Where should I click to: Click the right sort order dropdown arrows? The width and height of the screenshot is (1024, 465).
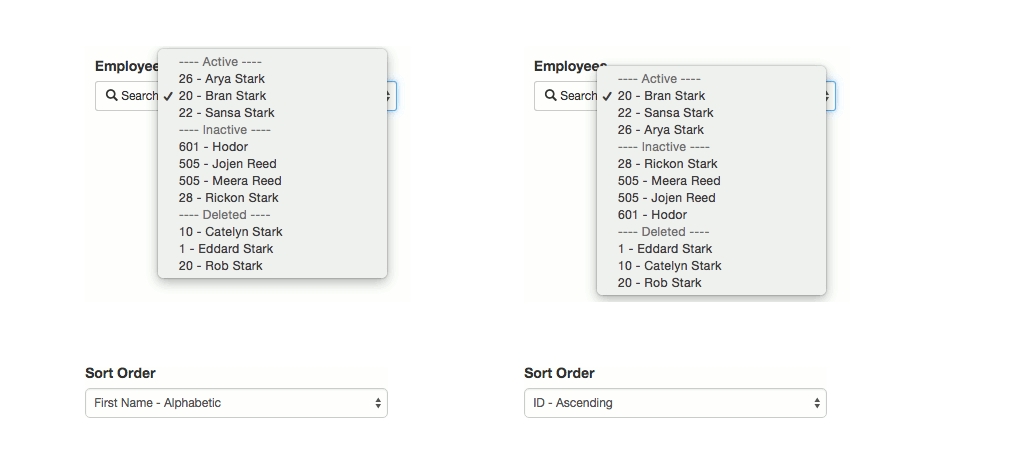[816, 403]
